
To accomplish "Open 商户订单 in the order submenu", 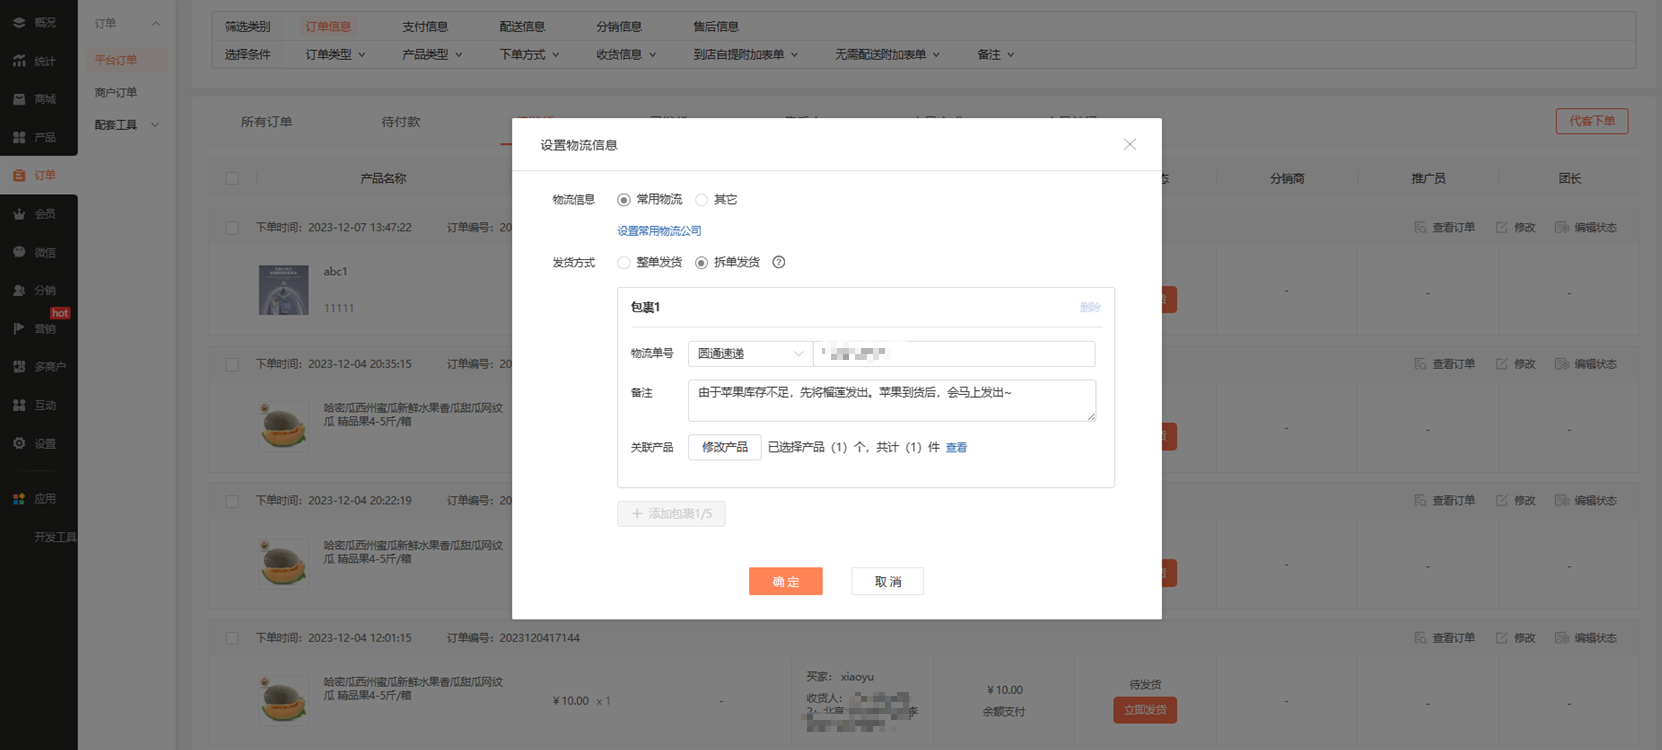I will [x=116, y=92].
